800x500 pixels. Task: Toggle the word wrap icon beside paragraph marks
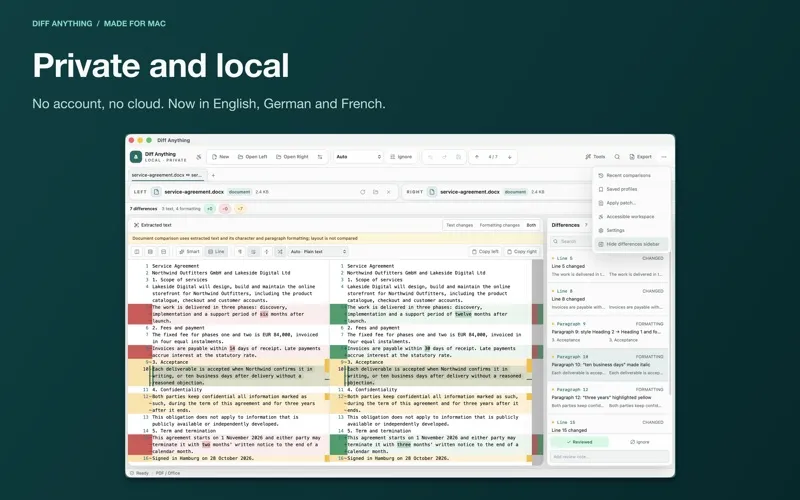(x=253, y=252)
